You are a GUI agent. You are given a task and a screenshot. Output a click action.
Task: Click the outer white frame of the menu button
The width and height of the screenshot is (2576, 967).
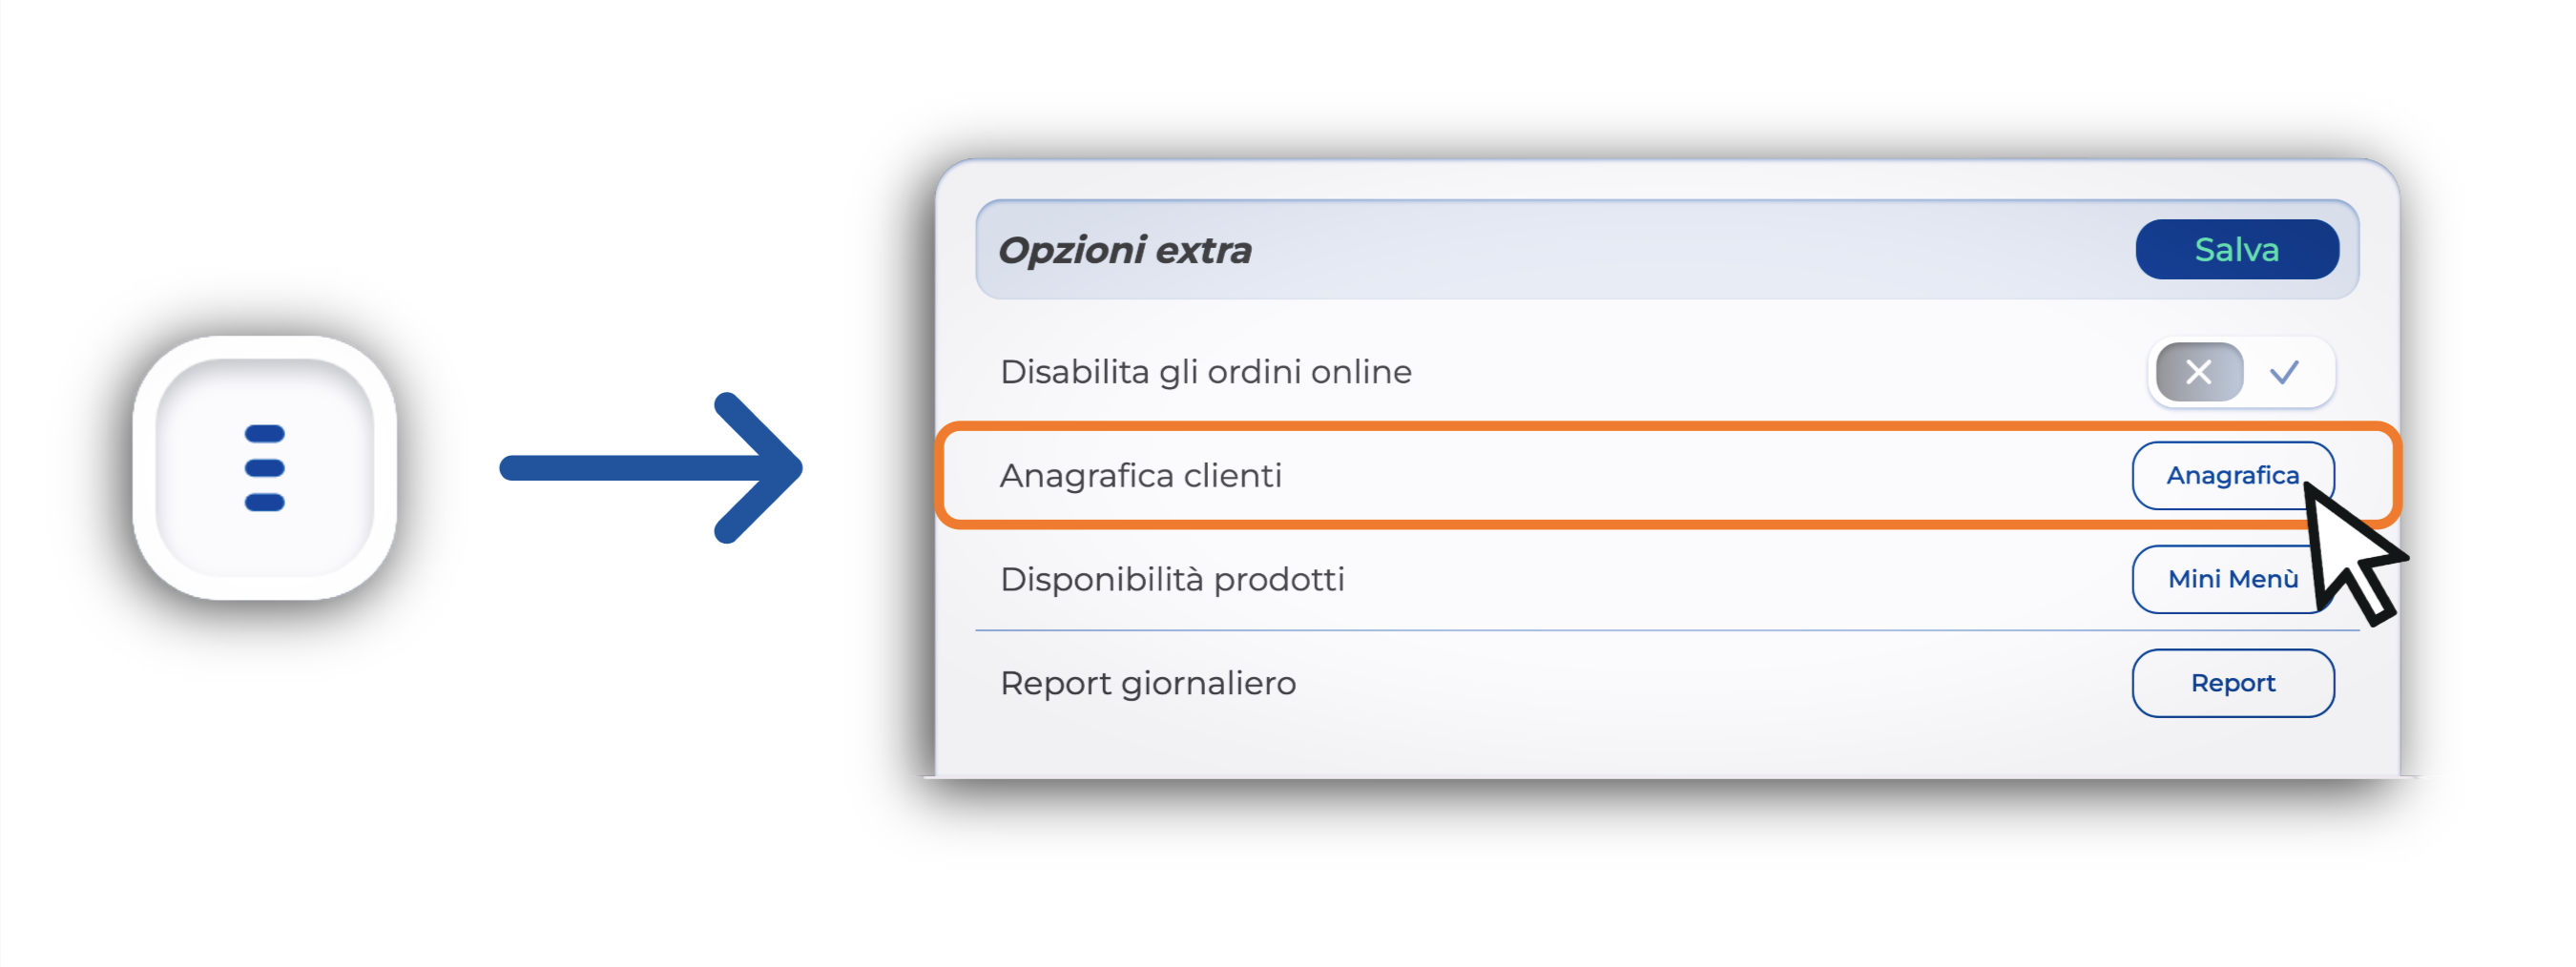click(x=145, y=468)
